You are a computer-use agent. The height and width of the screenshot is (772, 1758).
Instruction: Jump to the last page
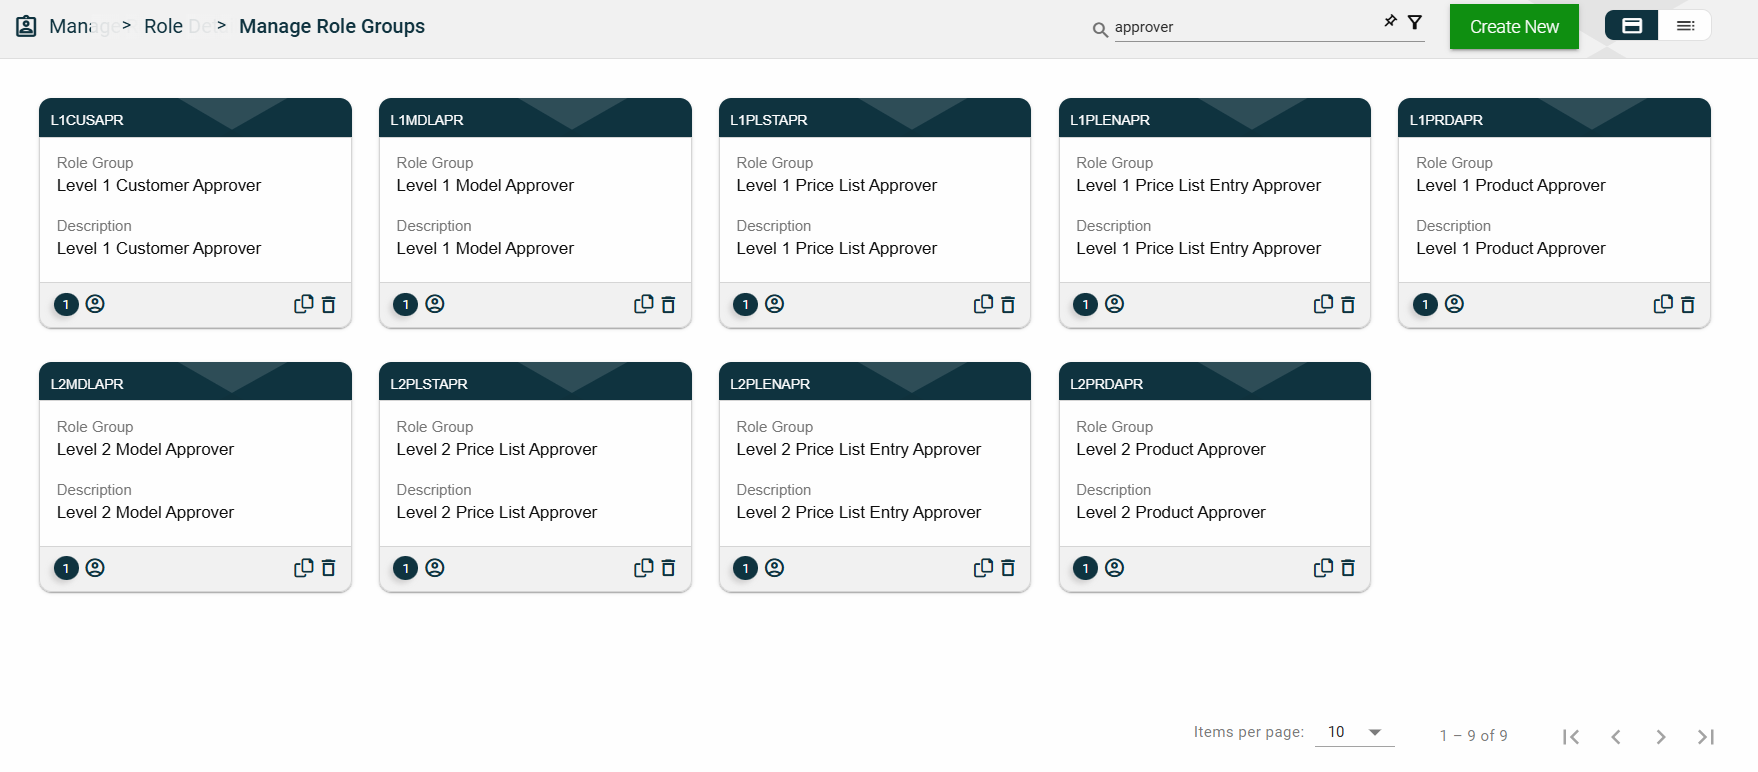(1705, 737)
